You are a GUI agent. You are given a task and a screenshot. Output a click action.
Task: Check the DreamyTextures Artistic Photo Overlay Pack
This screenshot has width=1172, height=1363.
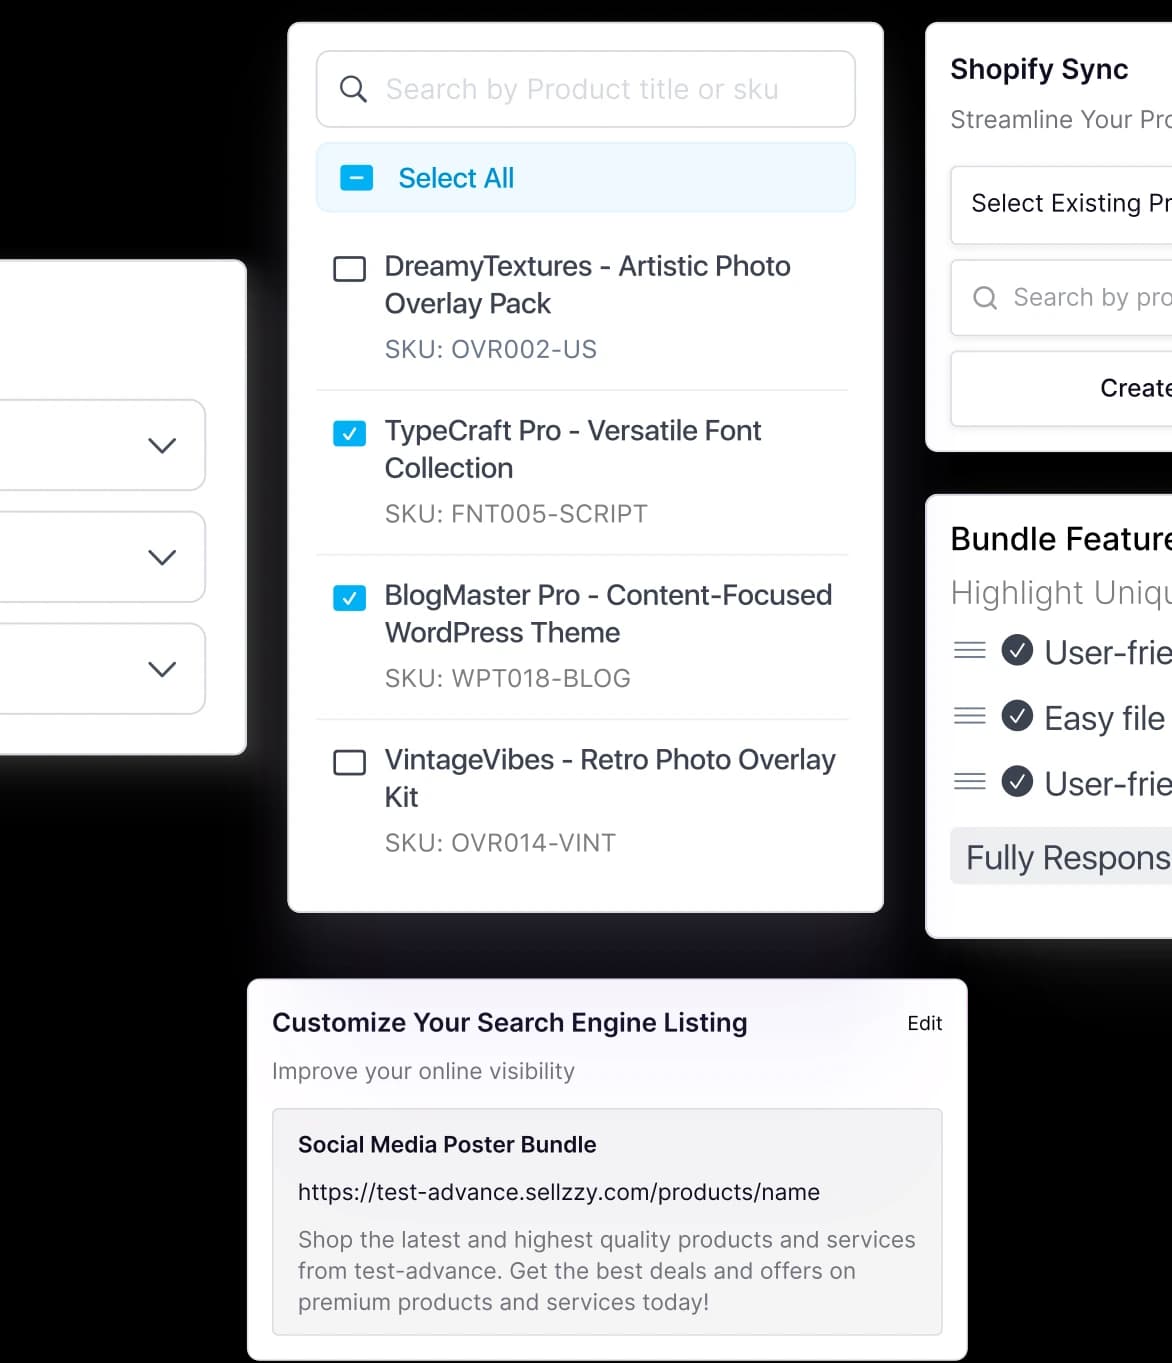point(349,268)
